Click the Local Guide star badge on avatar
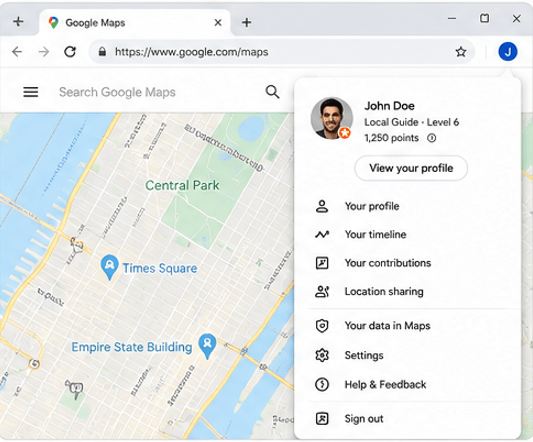 [345, 133]
